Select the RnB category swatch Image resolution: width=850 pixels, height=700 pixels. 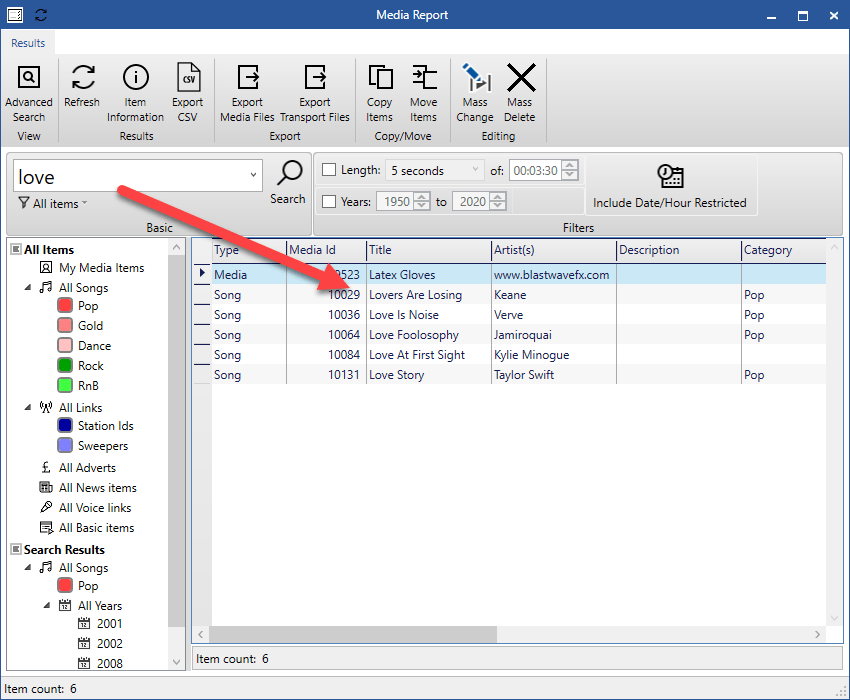(x=65, y=386)
